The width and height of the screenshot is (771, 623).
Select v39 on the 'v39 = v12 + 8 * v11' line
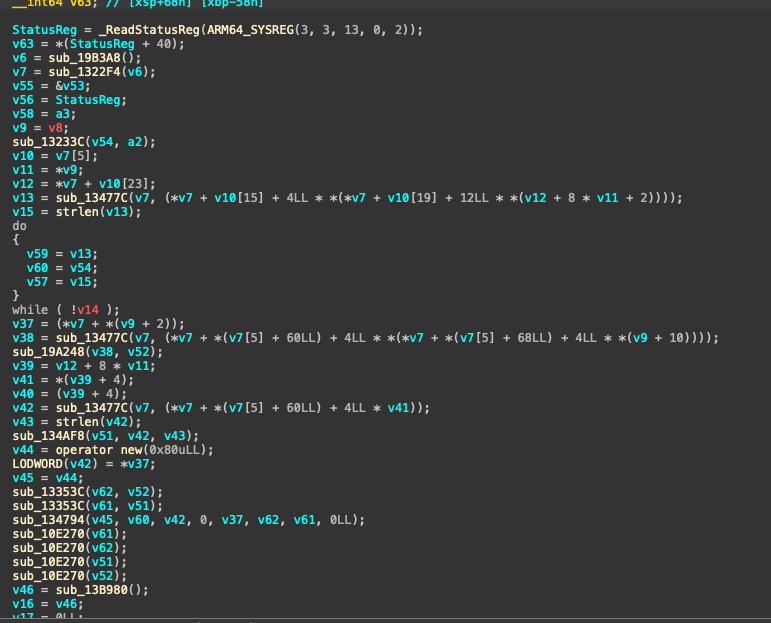pos(23,366)
